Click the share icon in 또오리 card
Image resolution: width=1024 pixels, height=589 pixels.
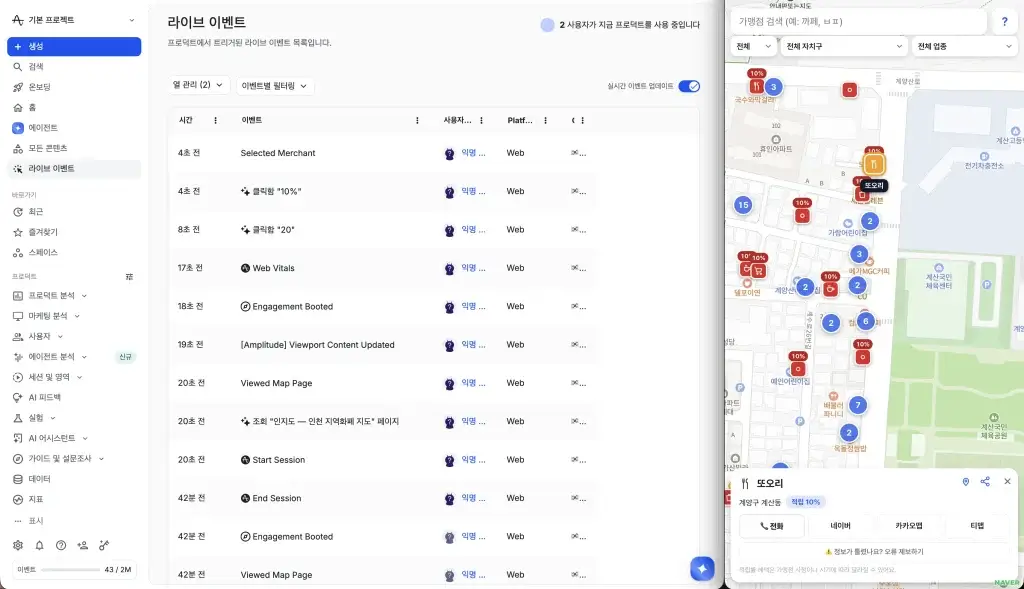[985, 481]
